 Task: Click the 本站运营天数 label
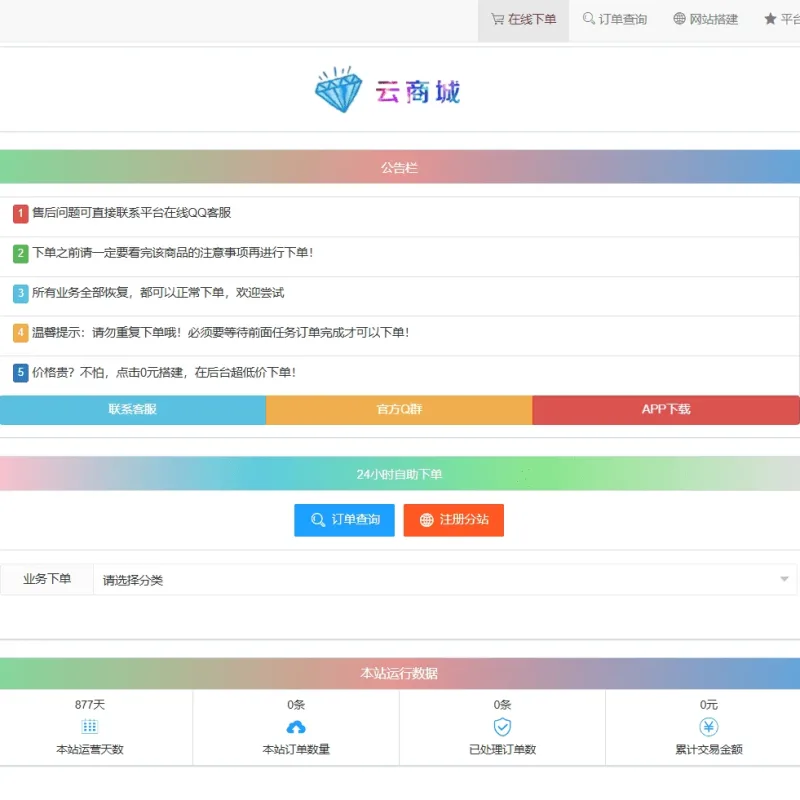pyautogui.click(x=90, y=749)
